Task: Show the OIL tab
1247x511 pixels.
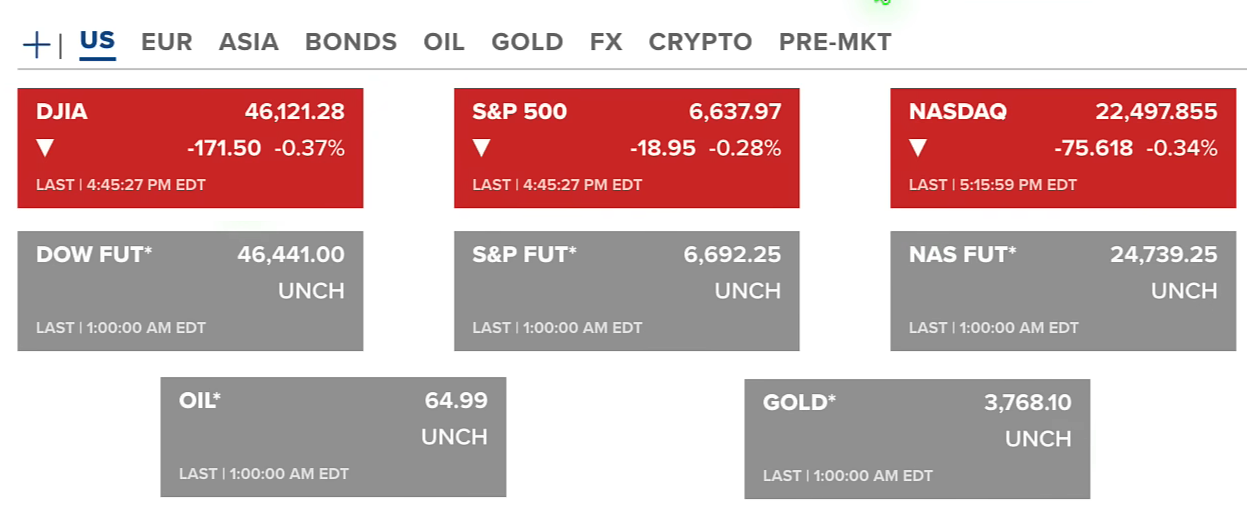Action: pyautogui.click(x=444, y=42)
